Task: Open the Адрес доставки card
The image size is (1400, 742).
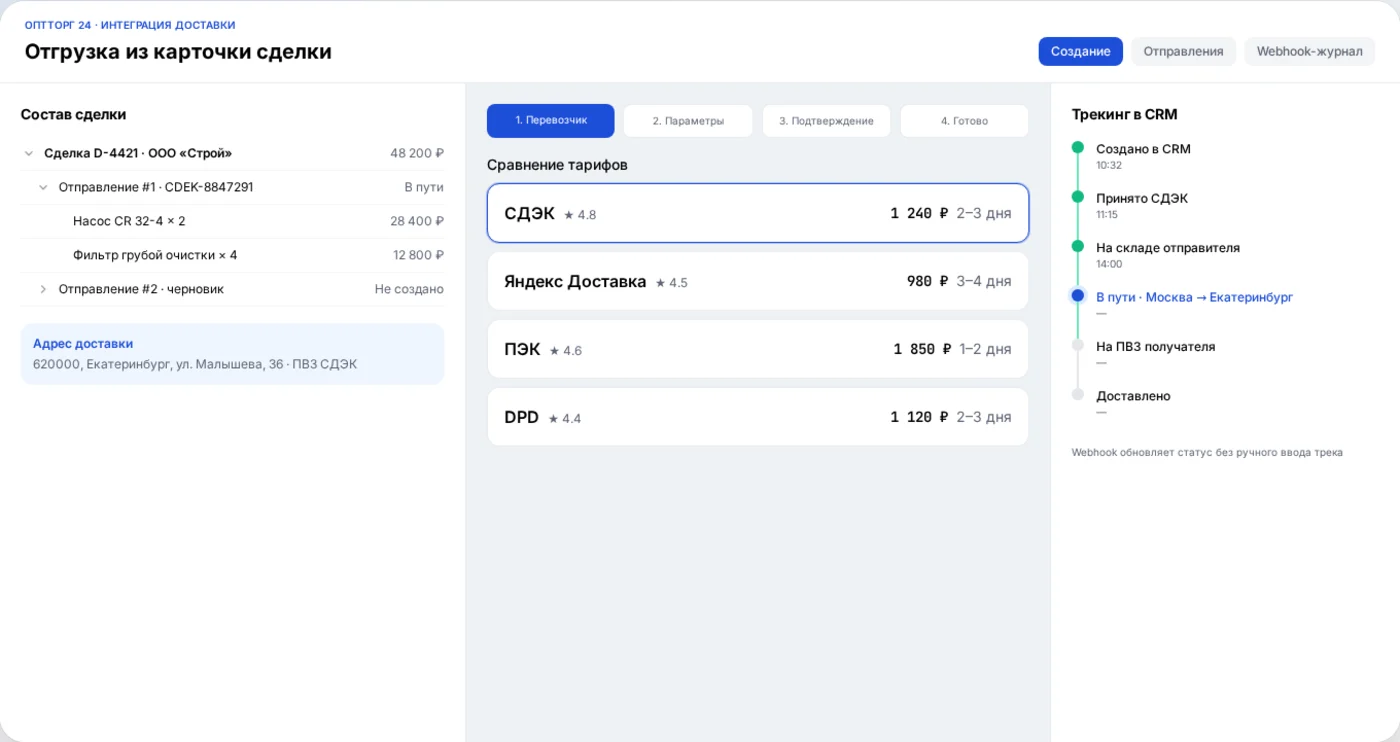Action: click(x=232, y=354)
